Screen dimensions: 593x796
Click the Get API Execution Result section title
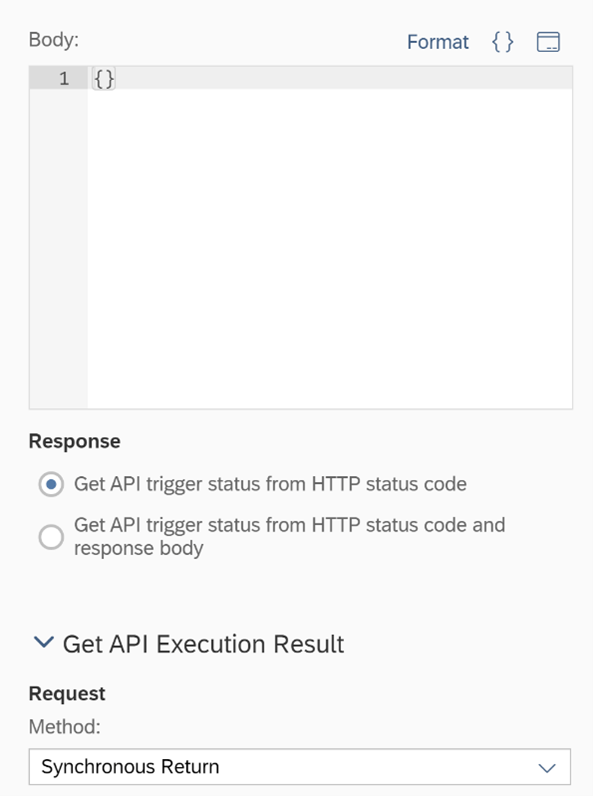pyautogui.click(x=203, y=644)
